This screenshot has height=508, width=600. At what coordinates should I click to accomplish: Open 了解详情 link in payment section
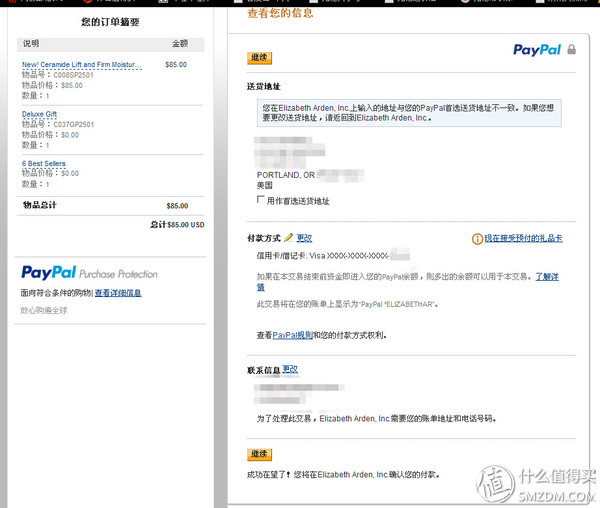(x=547, y=277)
